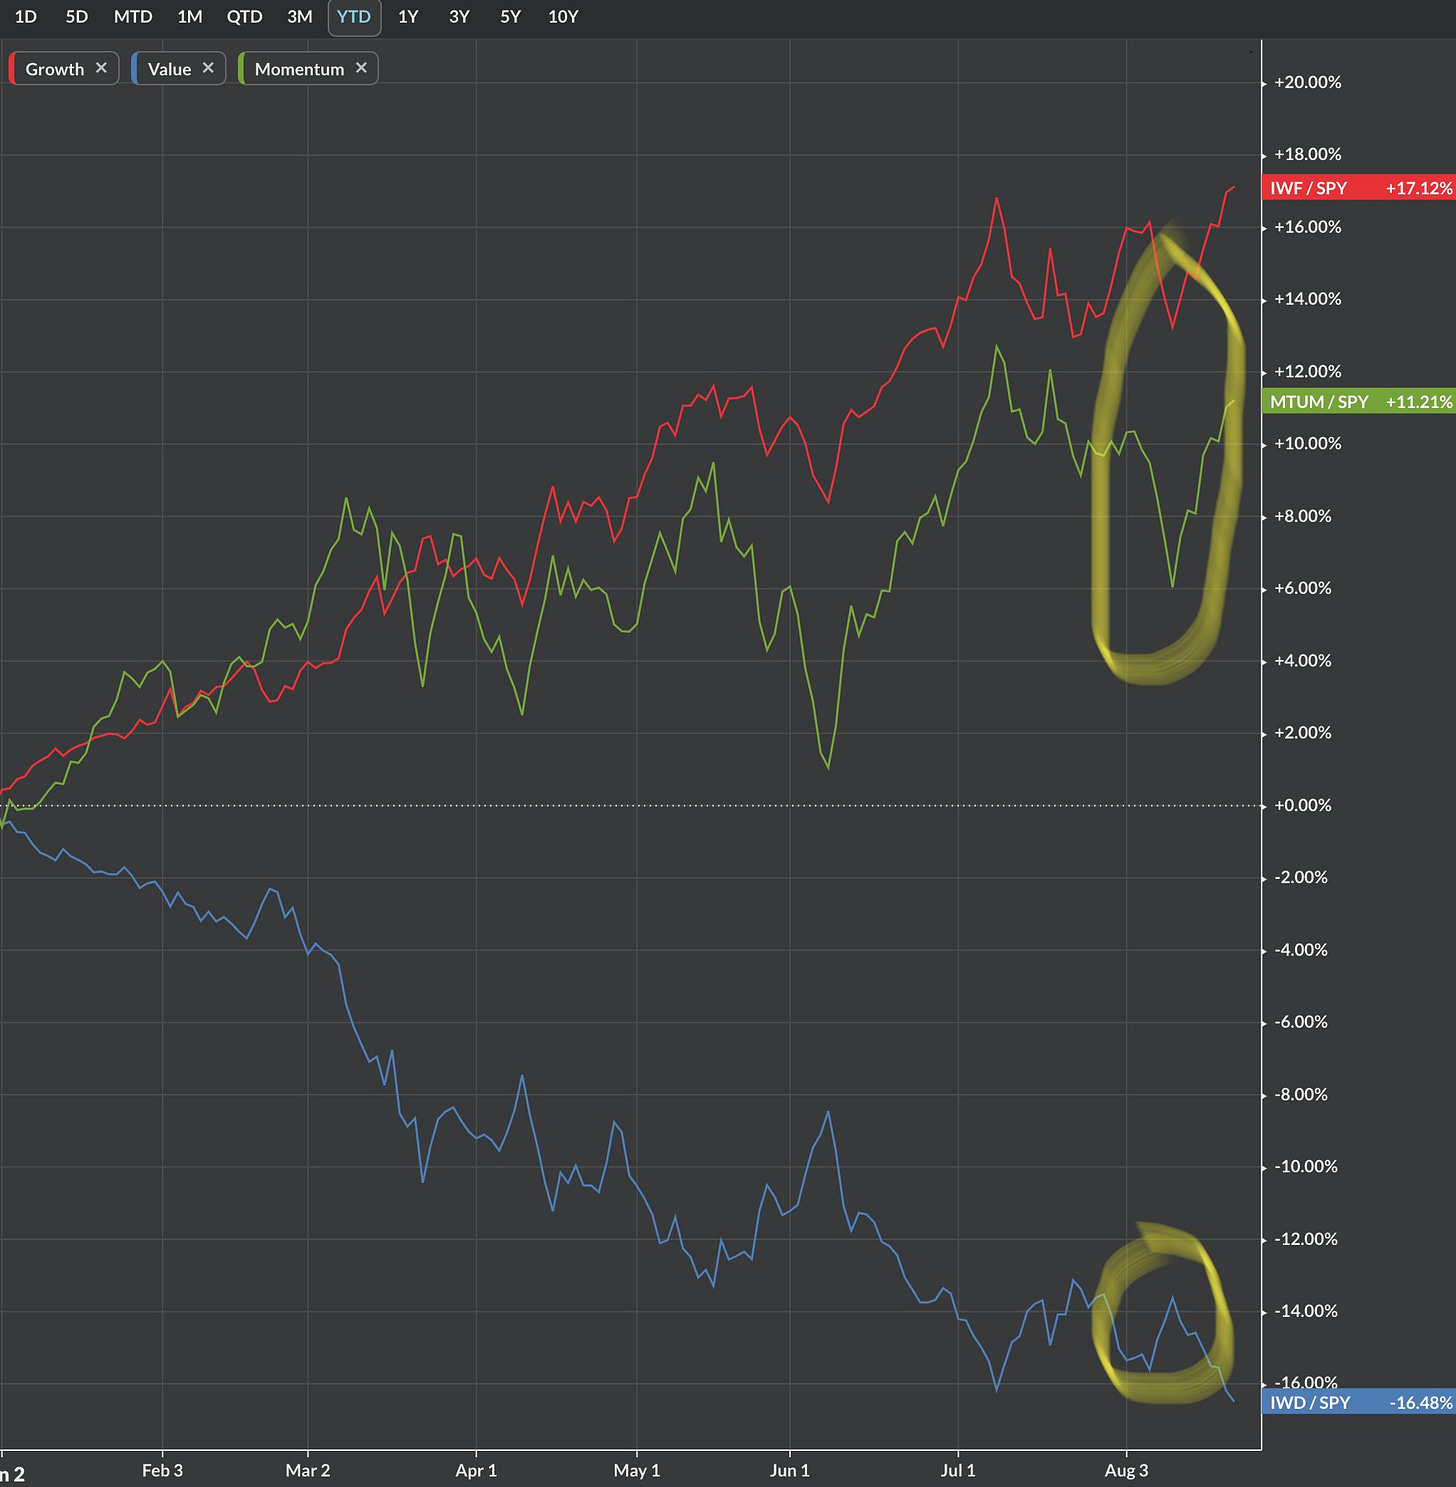Click the +12.00% axis label
This screenshot has height=1487, width=1456.
pyautogui.click(x=1307, y=372)
